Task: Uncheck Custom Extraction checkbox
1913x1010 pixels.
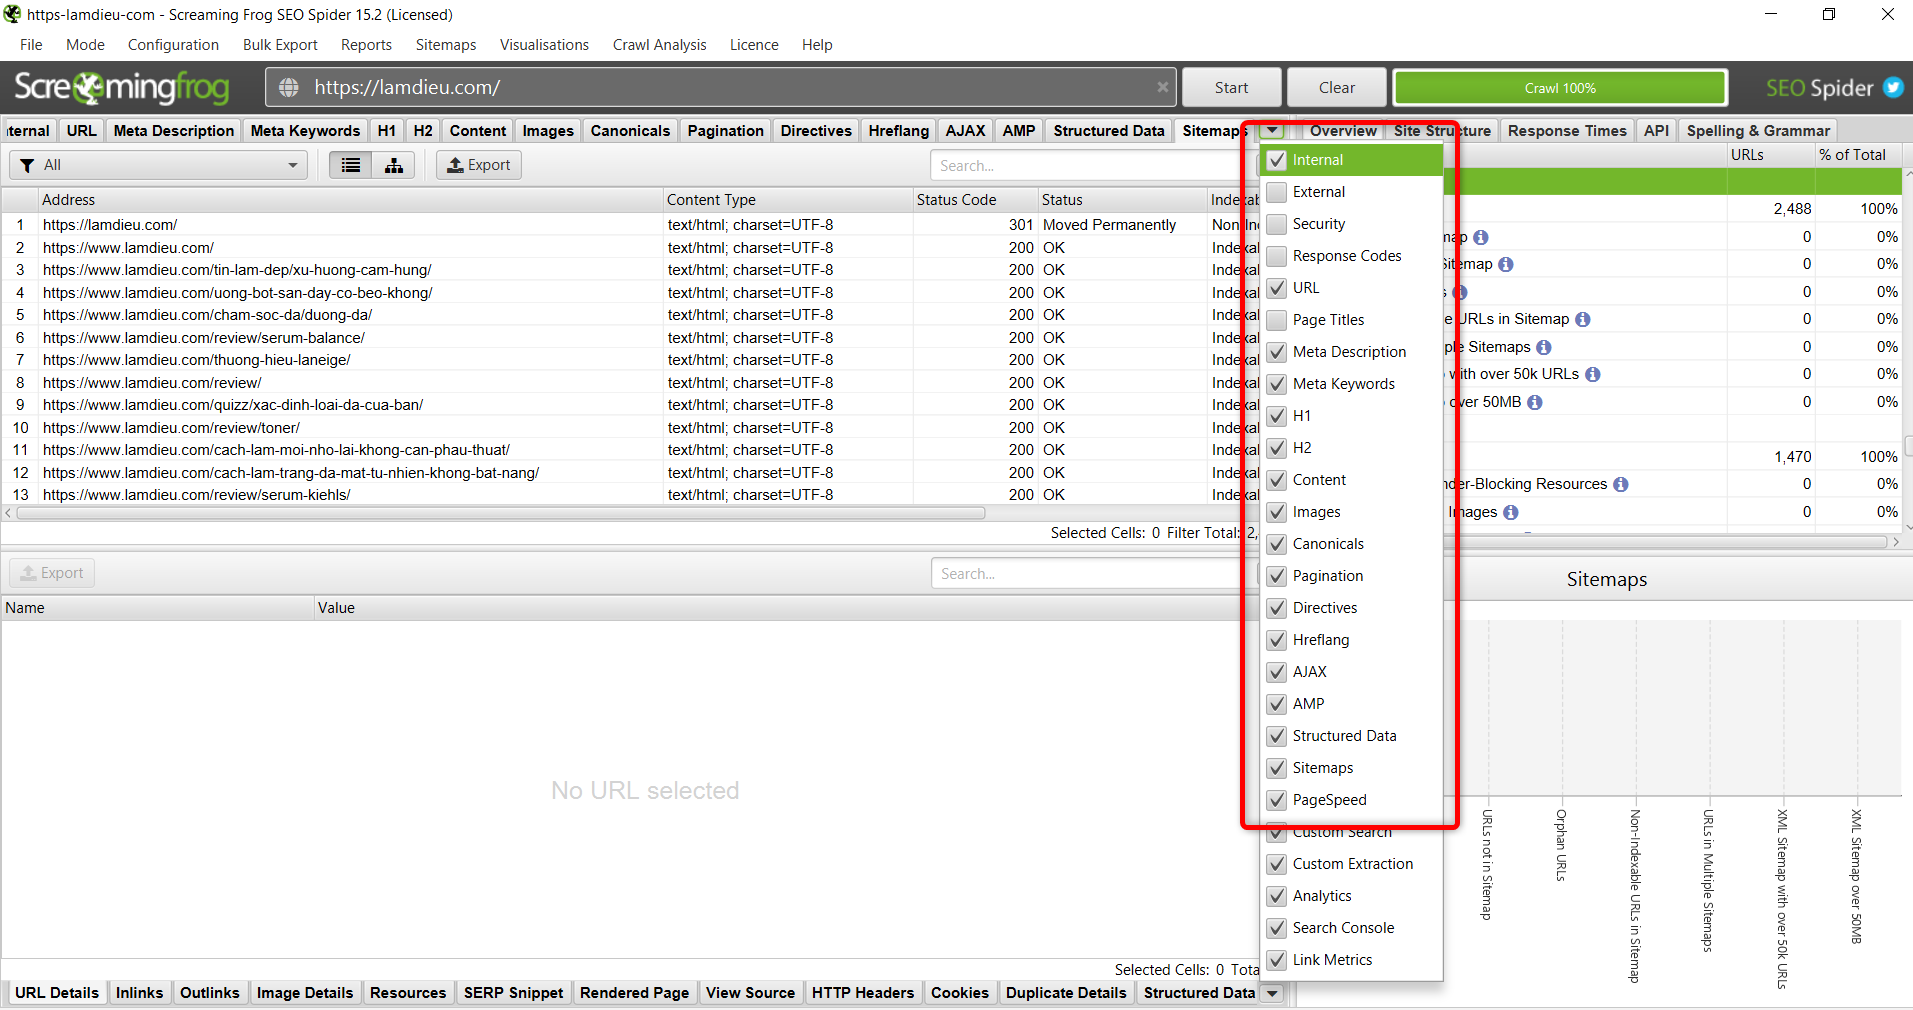Action: (1277, 864)
